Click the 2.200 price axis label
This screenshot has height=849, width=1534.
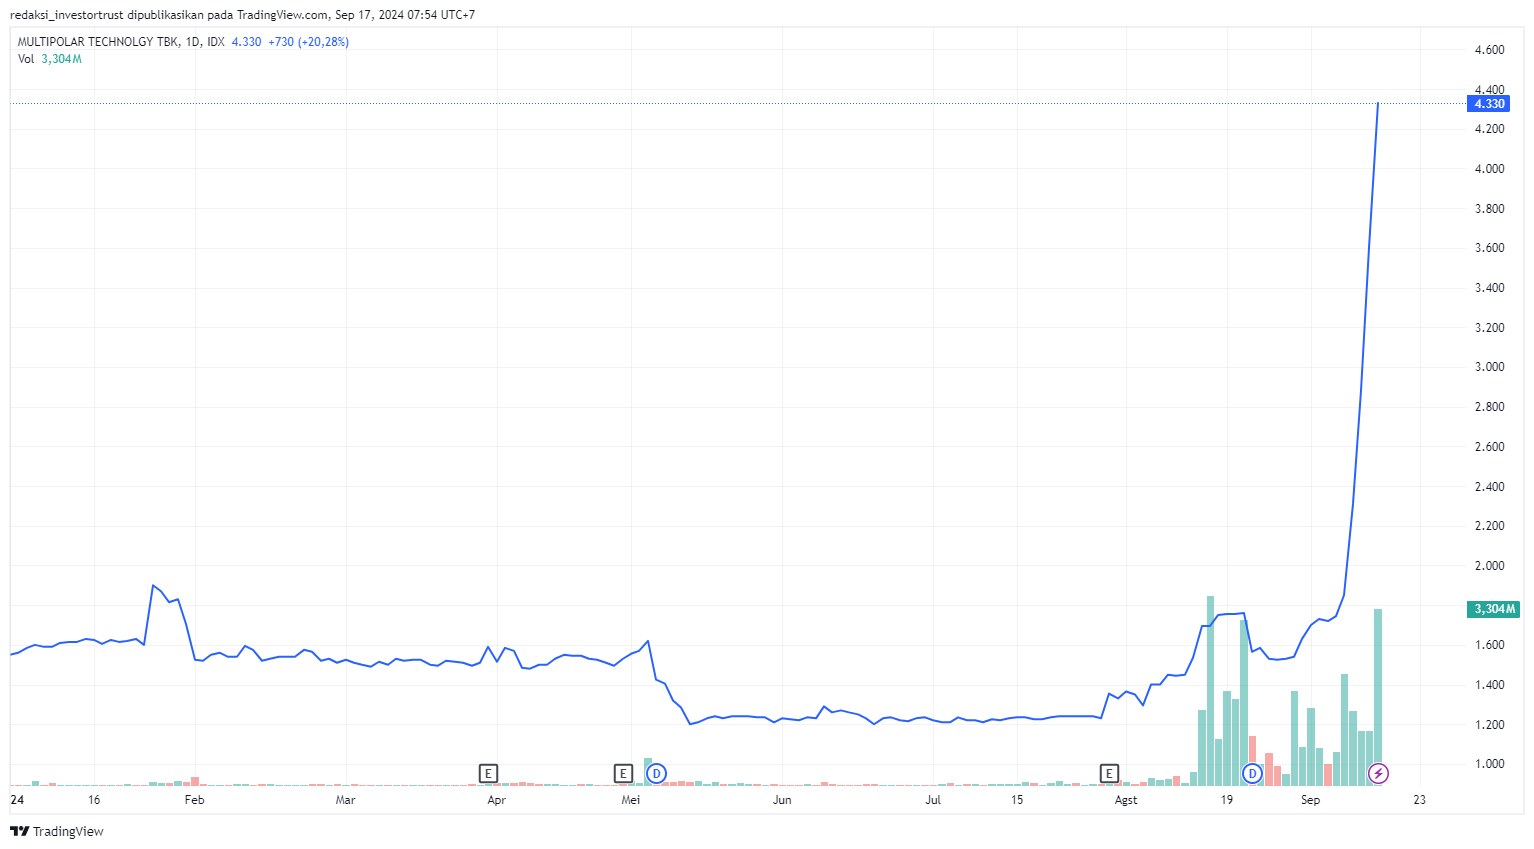pyautogui.click(x=1489, y=526)
